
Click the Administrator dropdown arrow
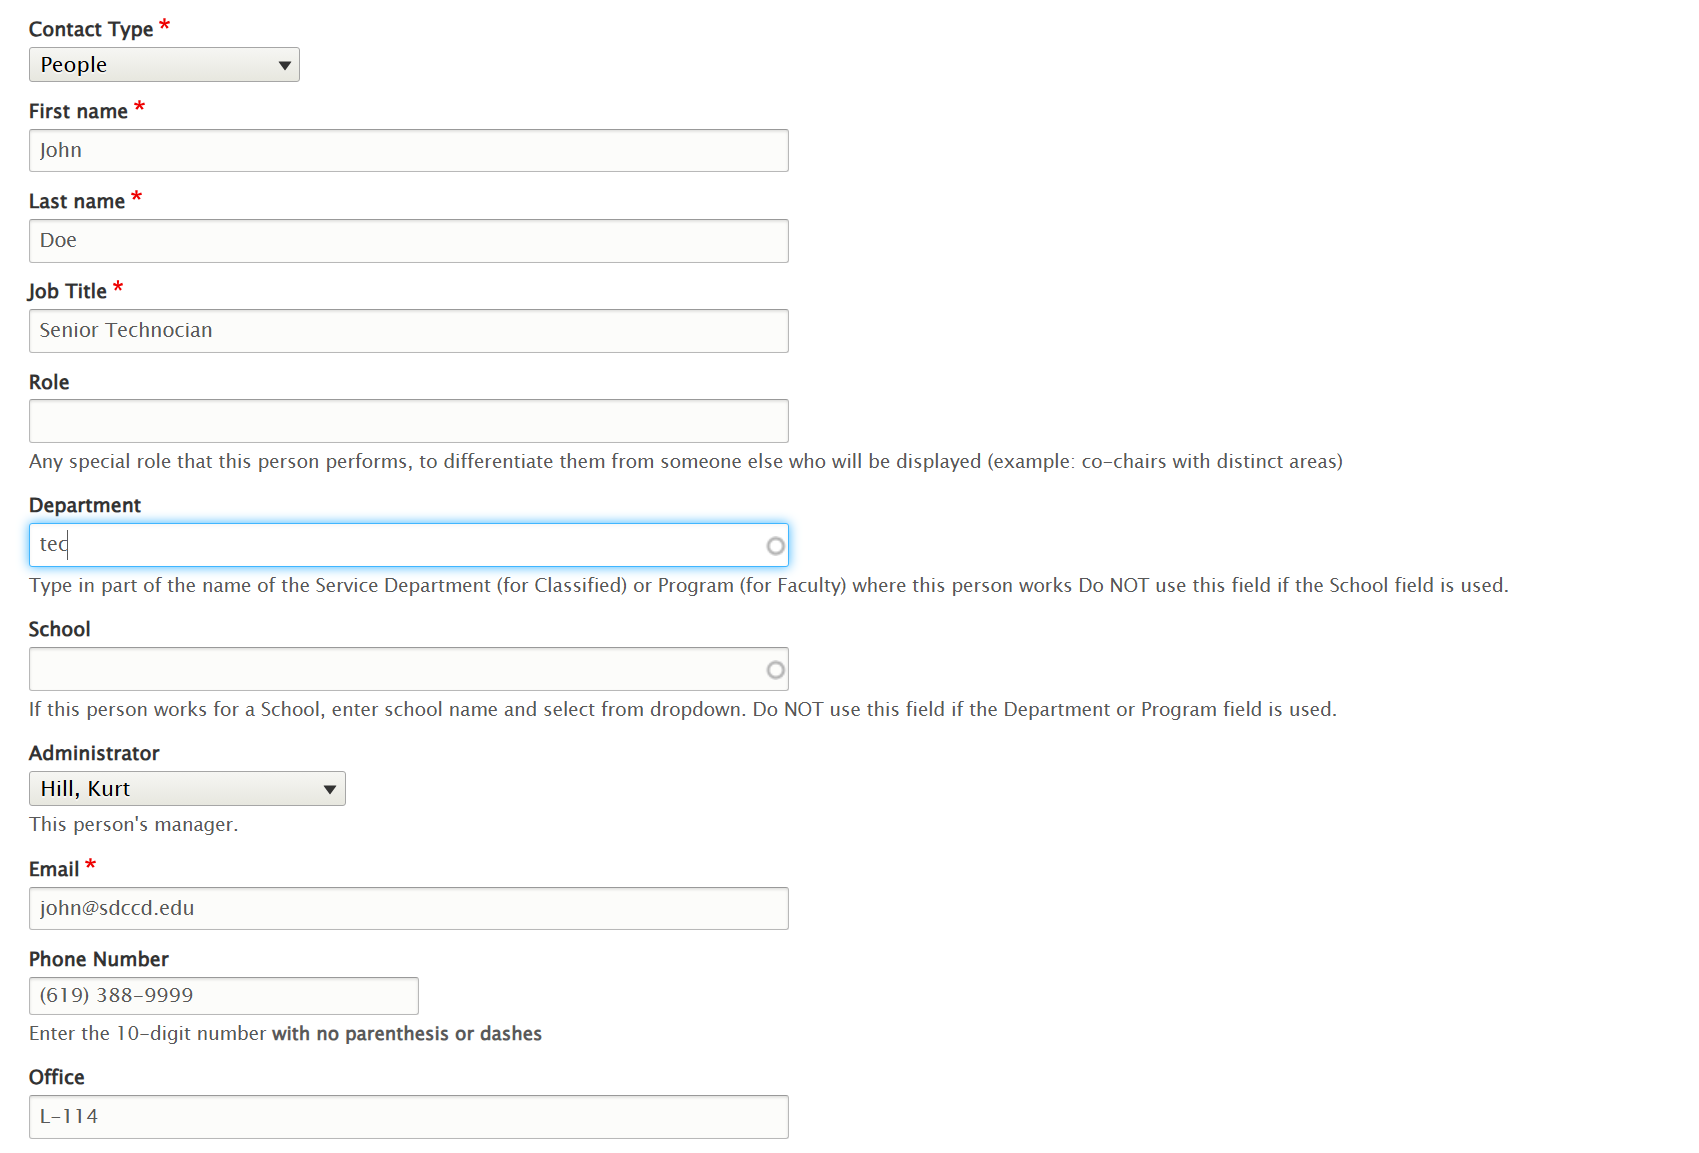[330, 788]
